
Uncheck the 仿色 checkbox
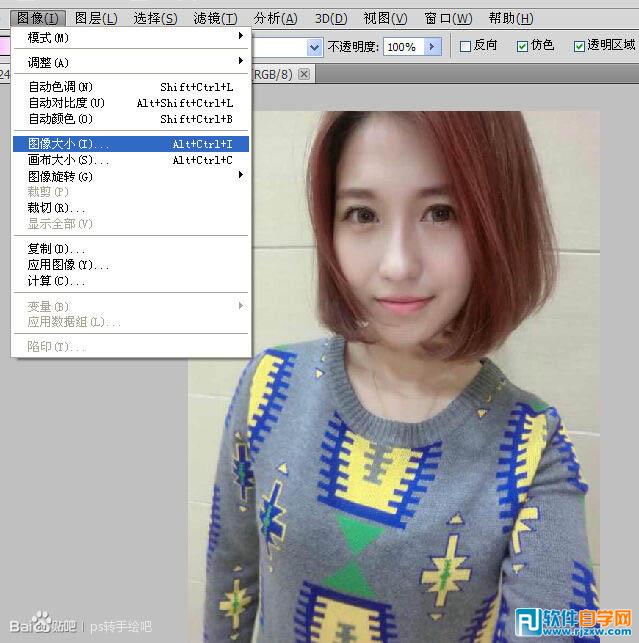522,46
